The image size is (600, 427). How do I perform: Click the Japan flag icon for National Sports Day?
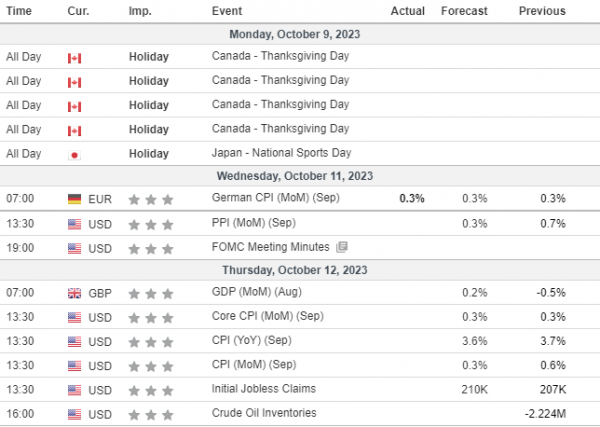point(74,155)
